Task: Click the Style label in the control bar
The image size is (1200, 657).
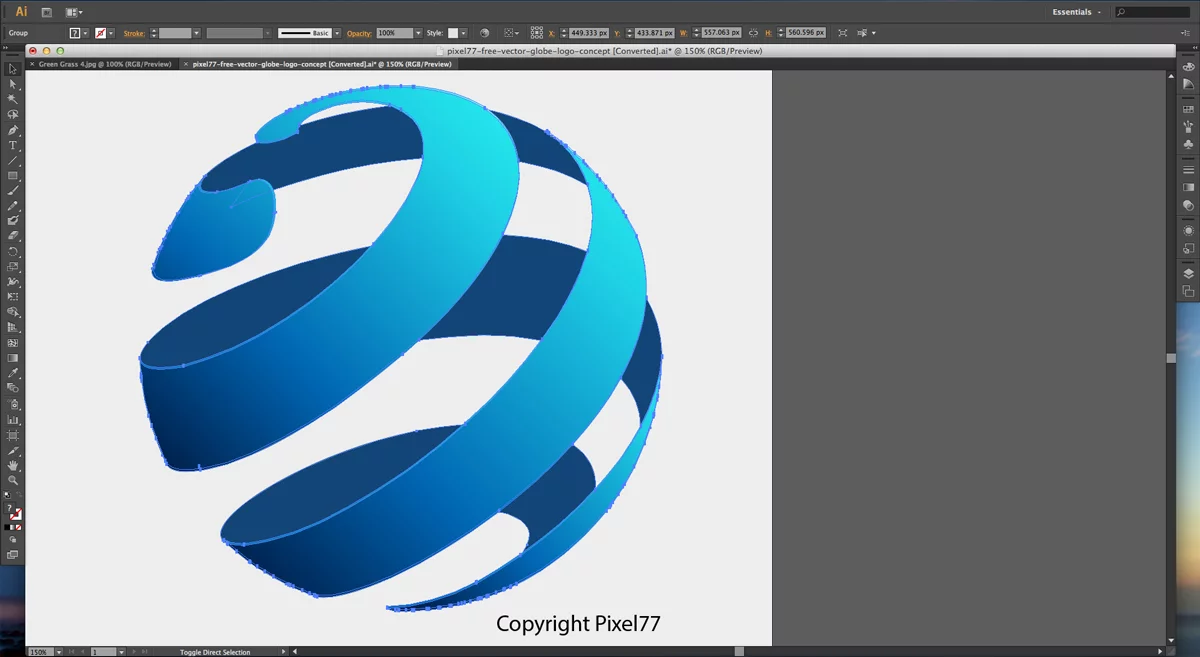Action: [435, 33]
